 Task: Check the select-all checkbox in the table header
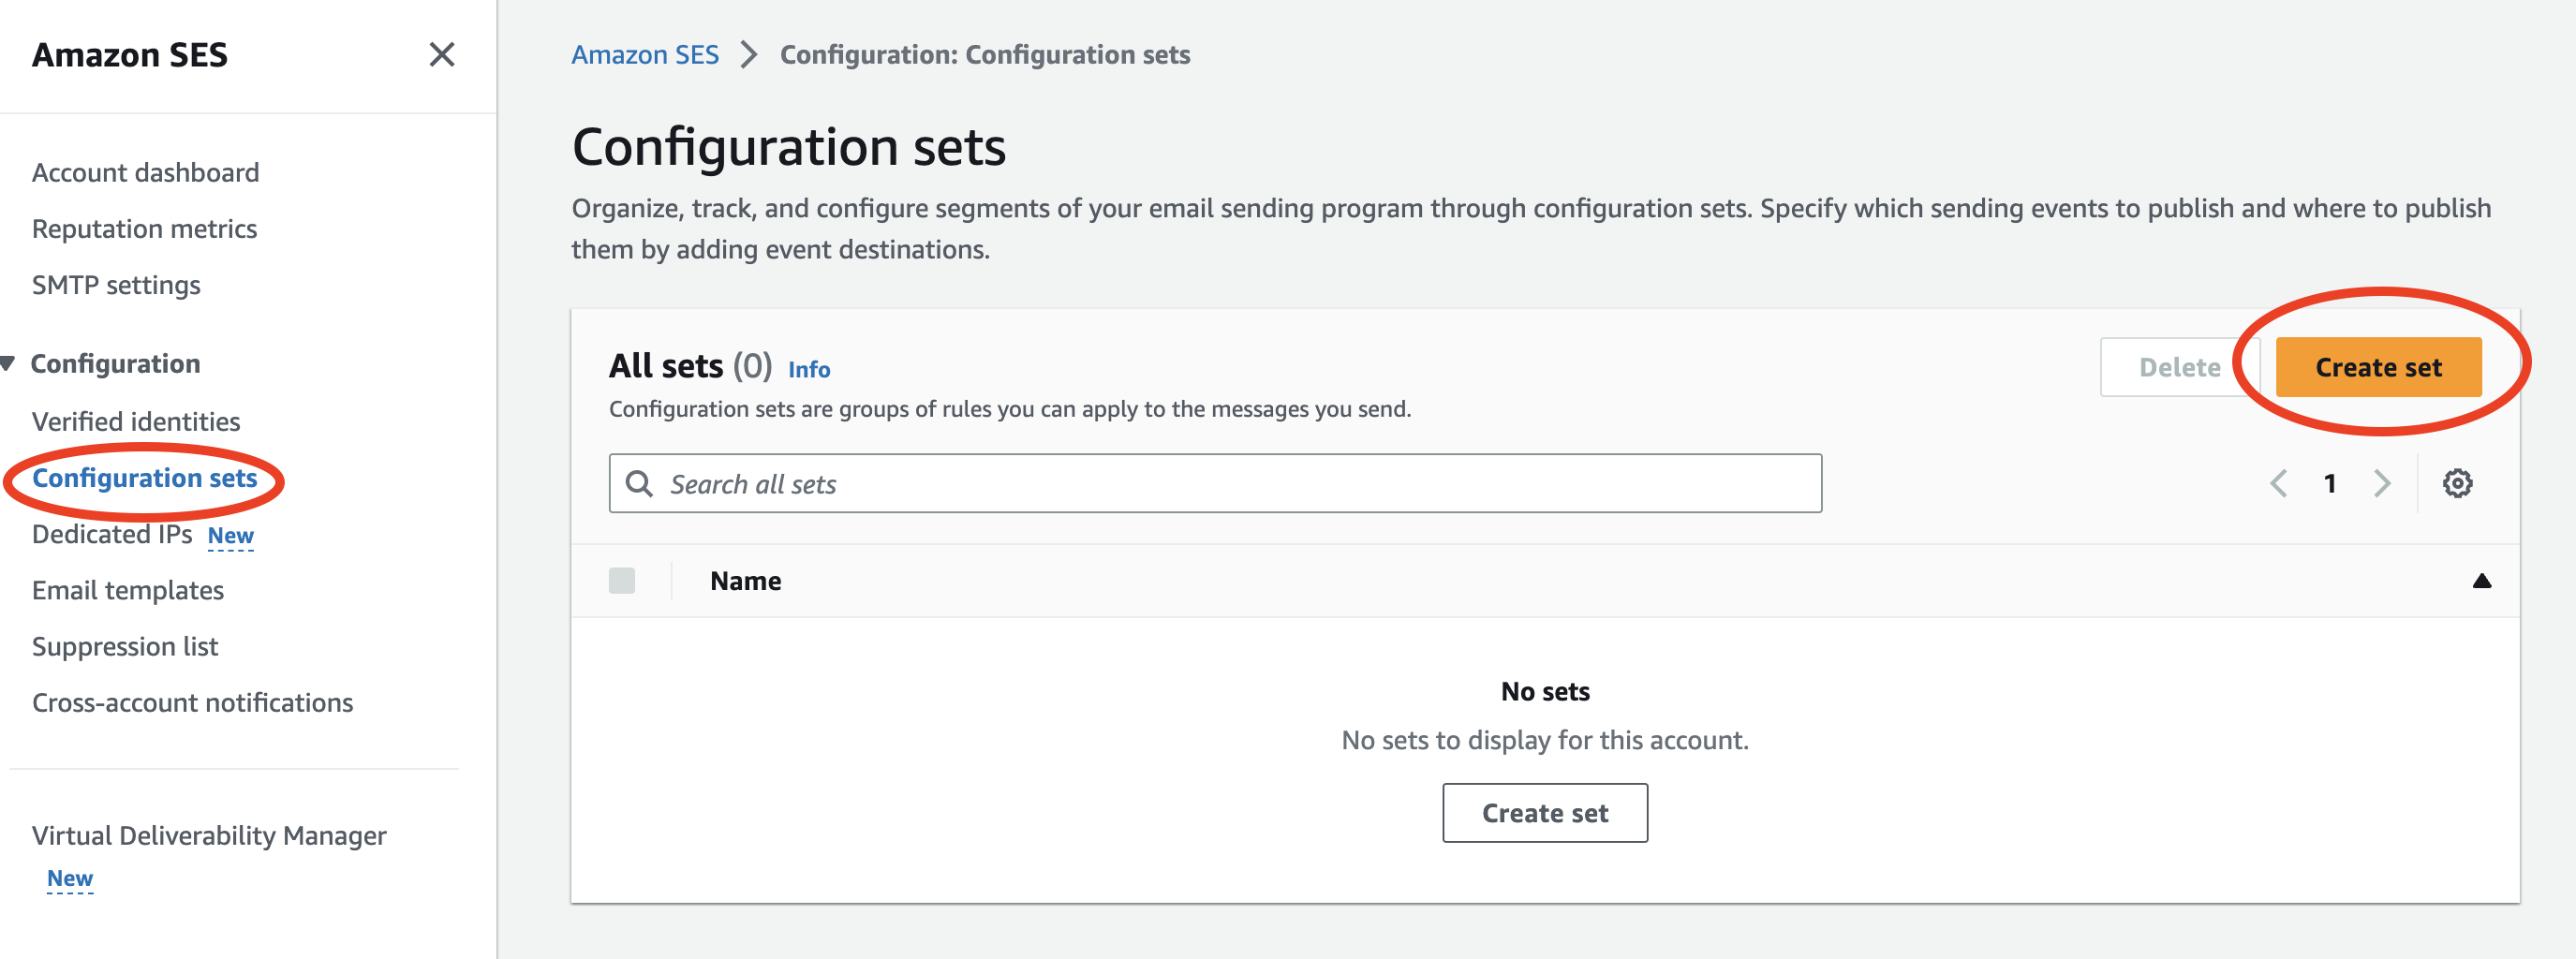[x=624, y=580]
